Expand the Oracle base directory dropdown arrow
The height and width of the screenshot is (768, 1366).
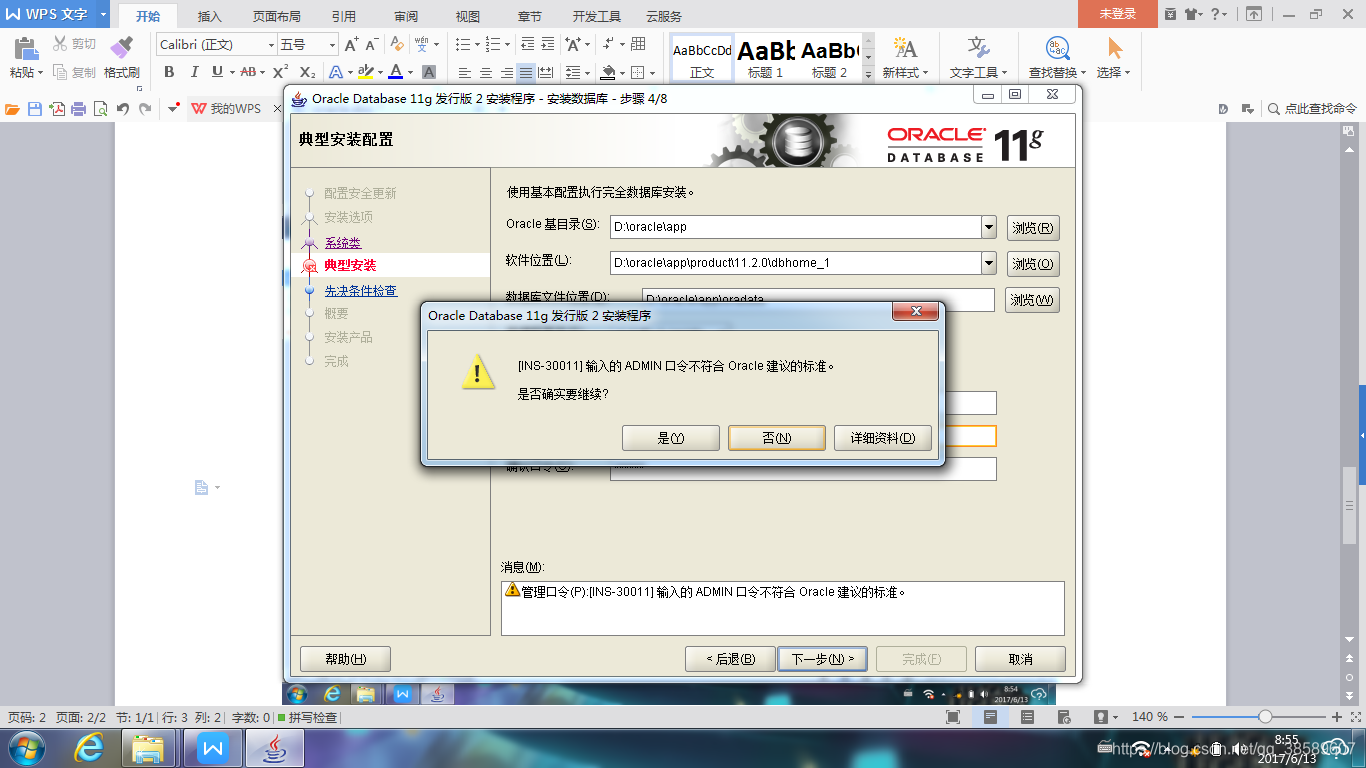[989, 227]
